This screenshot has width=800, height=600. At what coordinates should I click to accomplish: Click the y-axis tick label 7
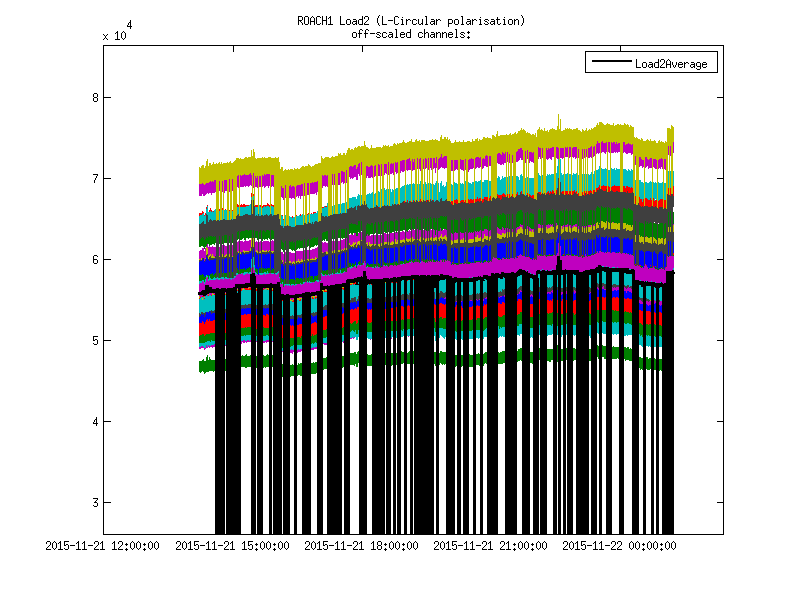(x=94, y=179)
